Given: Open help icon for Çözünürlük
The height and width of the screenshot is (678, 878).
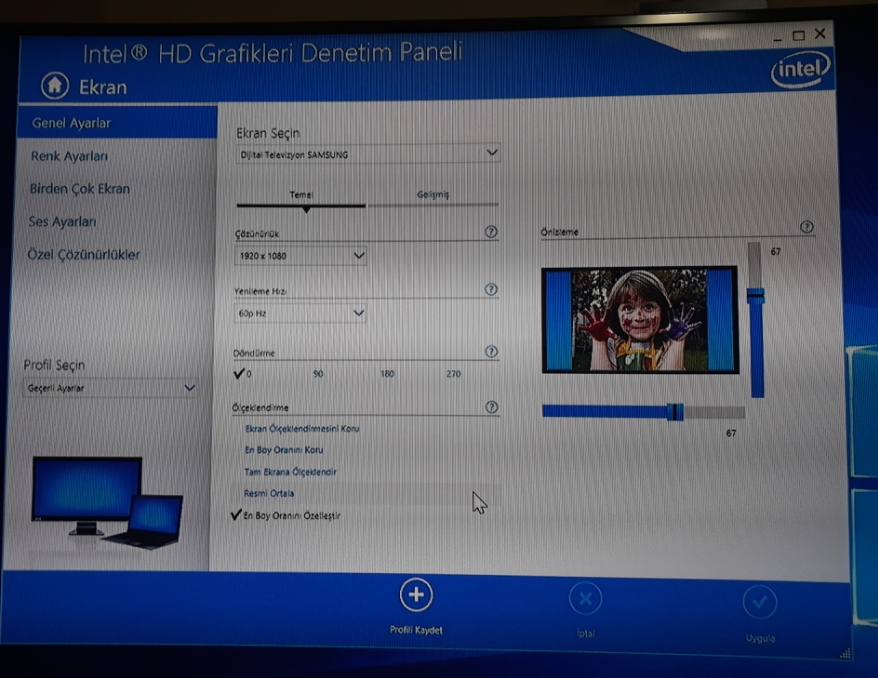Looking at the screenshot, I should point(491,231).
